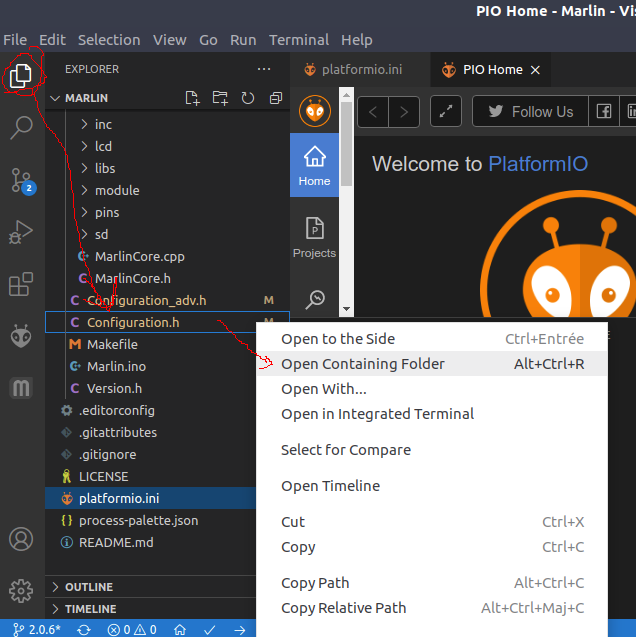Image resolution: width=636 pixels, height=637 pixels.
Task: Click git branch 2.0.6* in status bar
Action: tap(37, 630)
